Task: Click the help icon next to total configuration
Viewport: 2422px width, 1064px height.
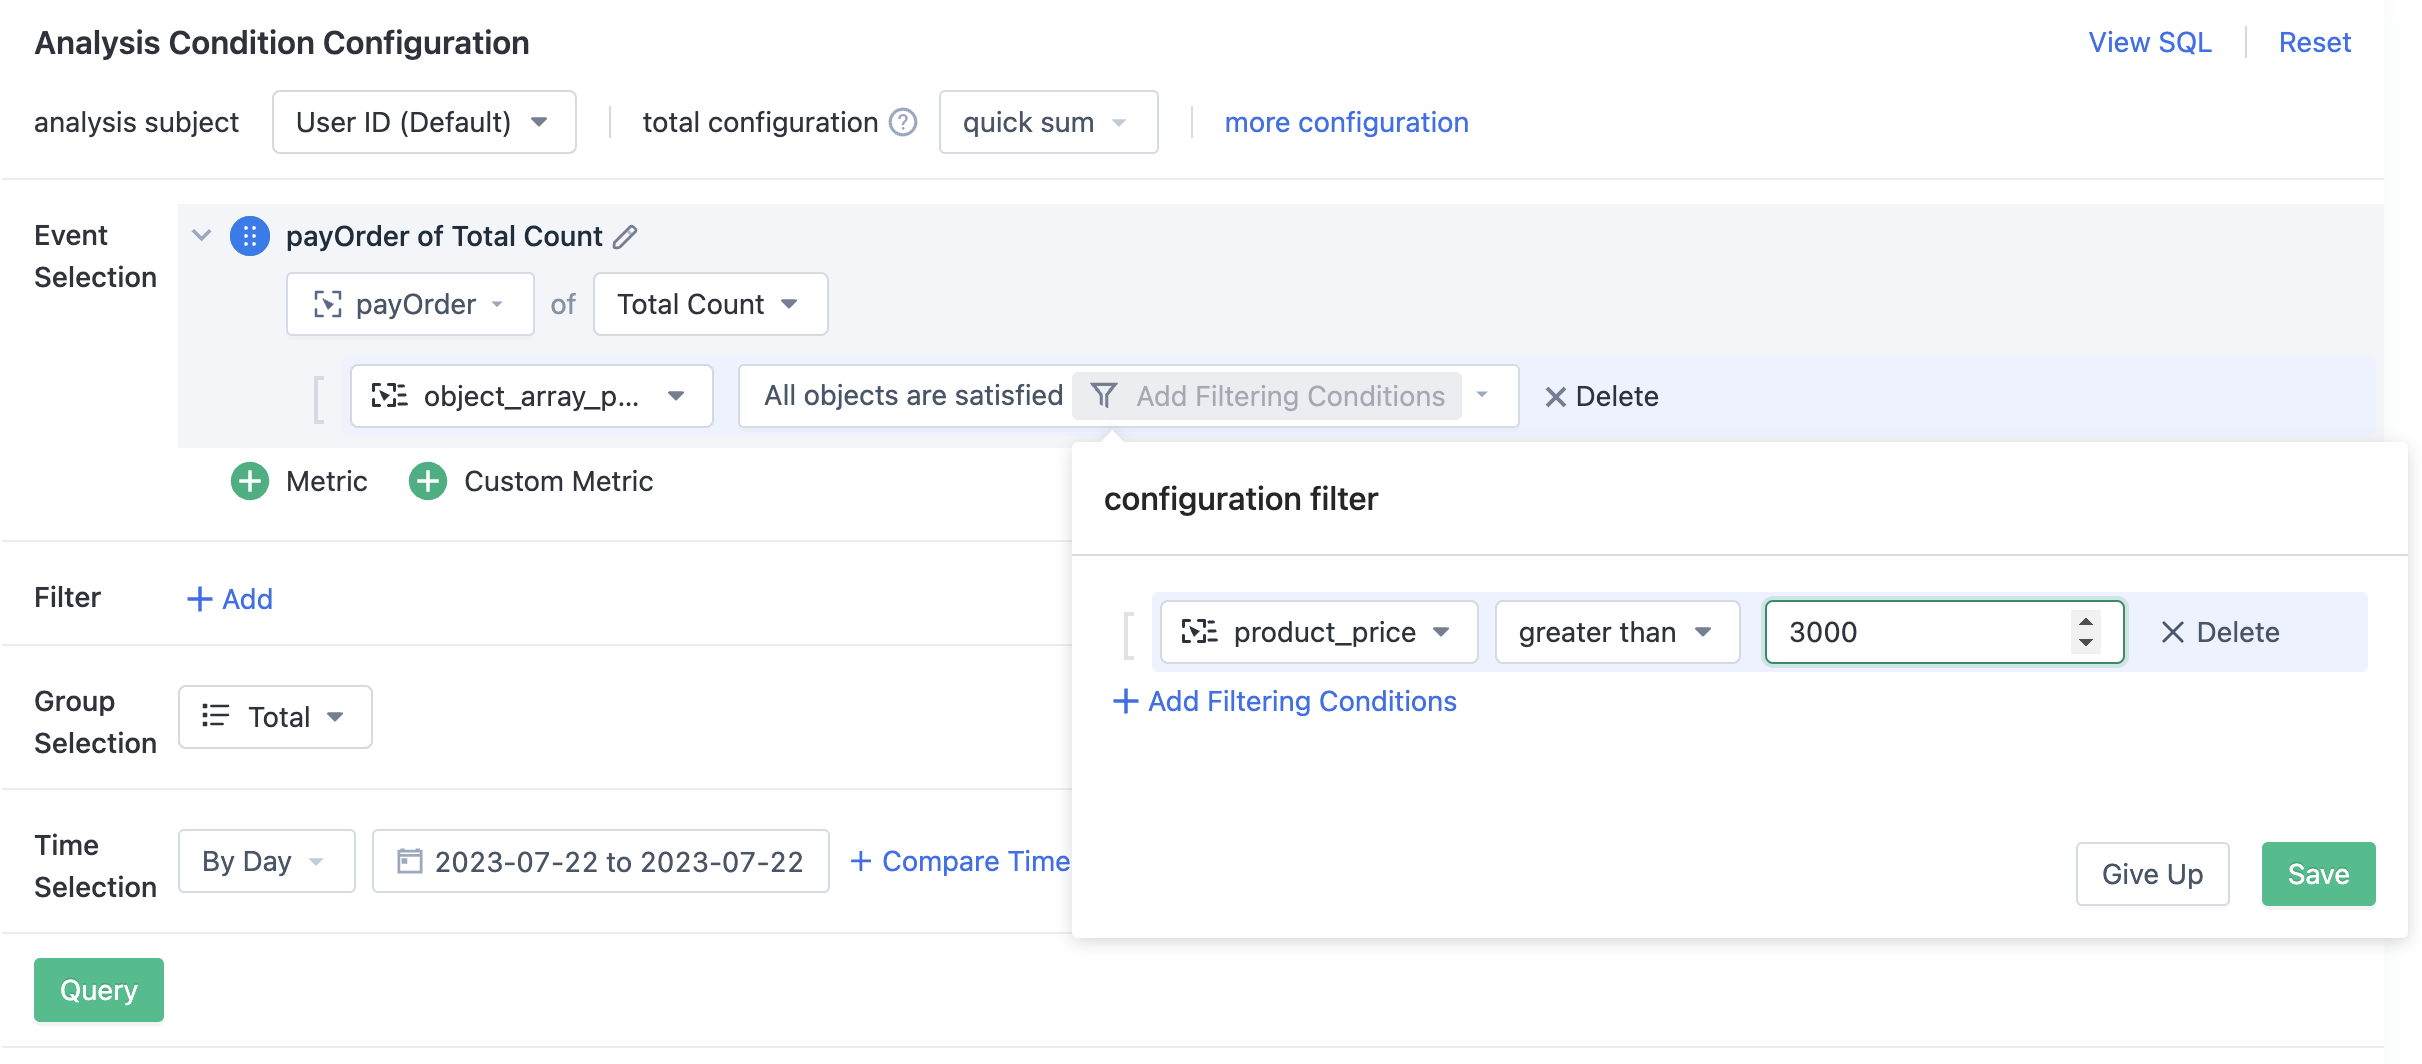Action: pos(903,122)
